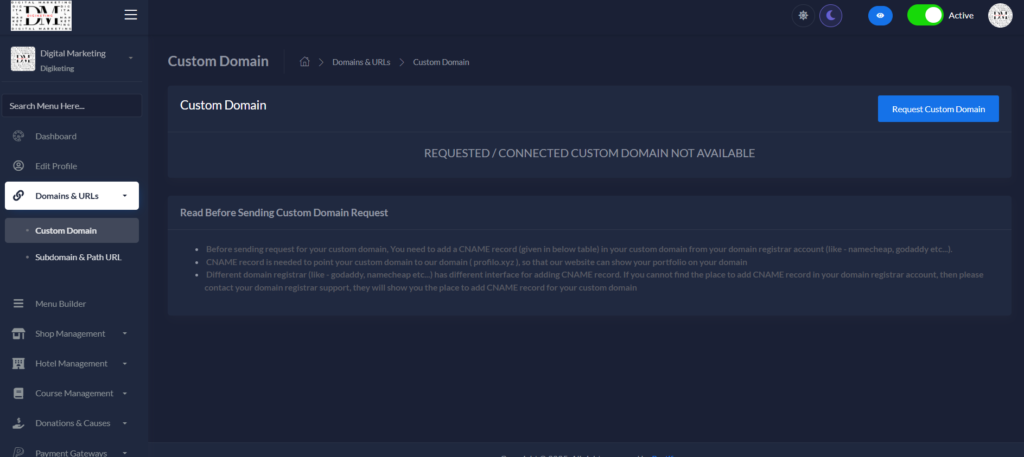Open Dashboard menu item
The height and width of the screenshot is (457, 1024).
[x=72, y=136]
